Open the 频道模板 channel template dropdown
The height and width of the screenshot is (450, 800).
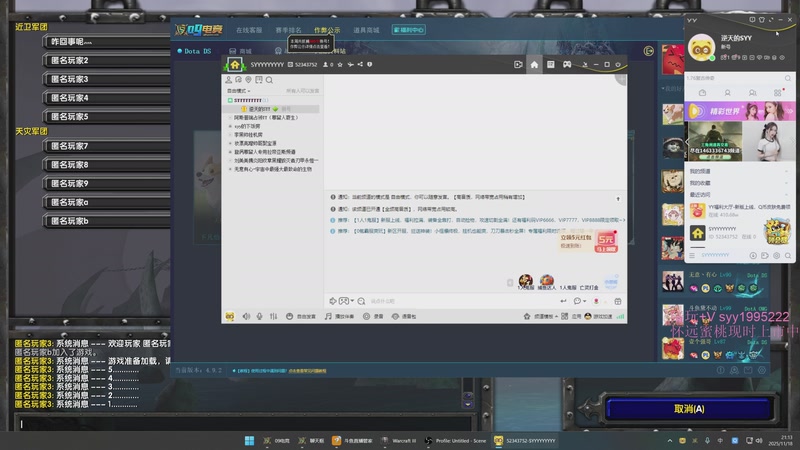(x=540, y=316)
